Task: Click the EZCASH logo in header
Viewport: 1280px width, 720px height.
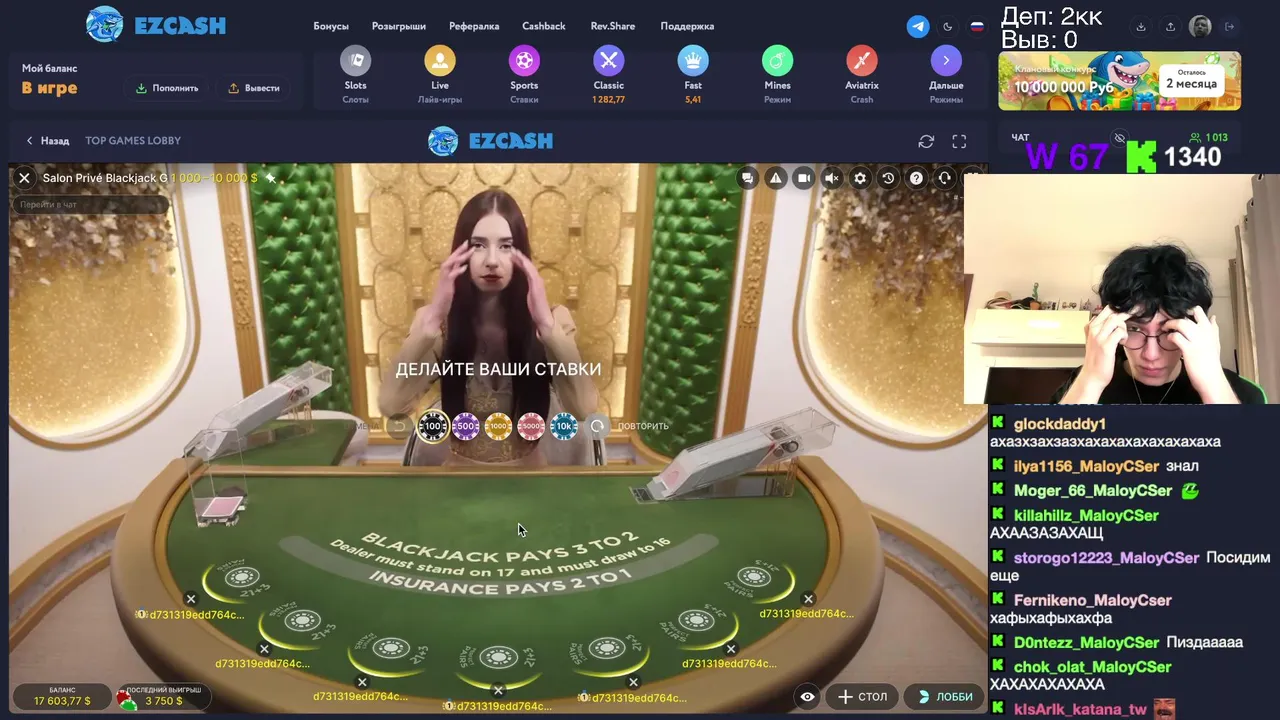Action: (155, 25)
